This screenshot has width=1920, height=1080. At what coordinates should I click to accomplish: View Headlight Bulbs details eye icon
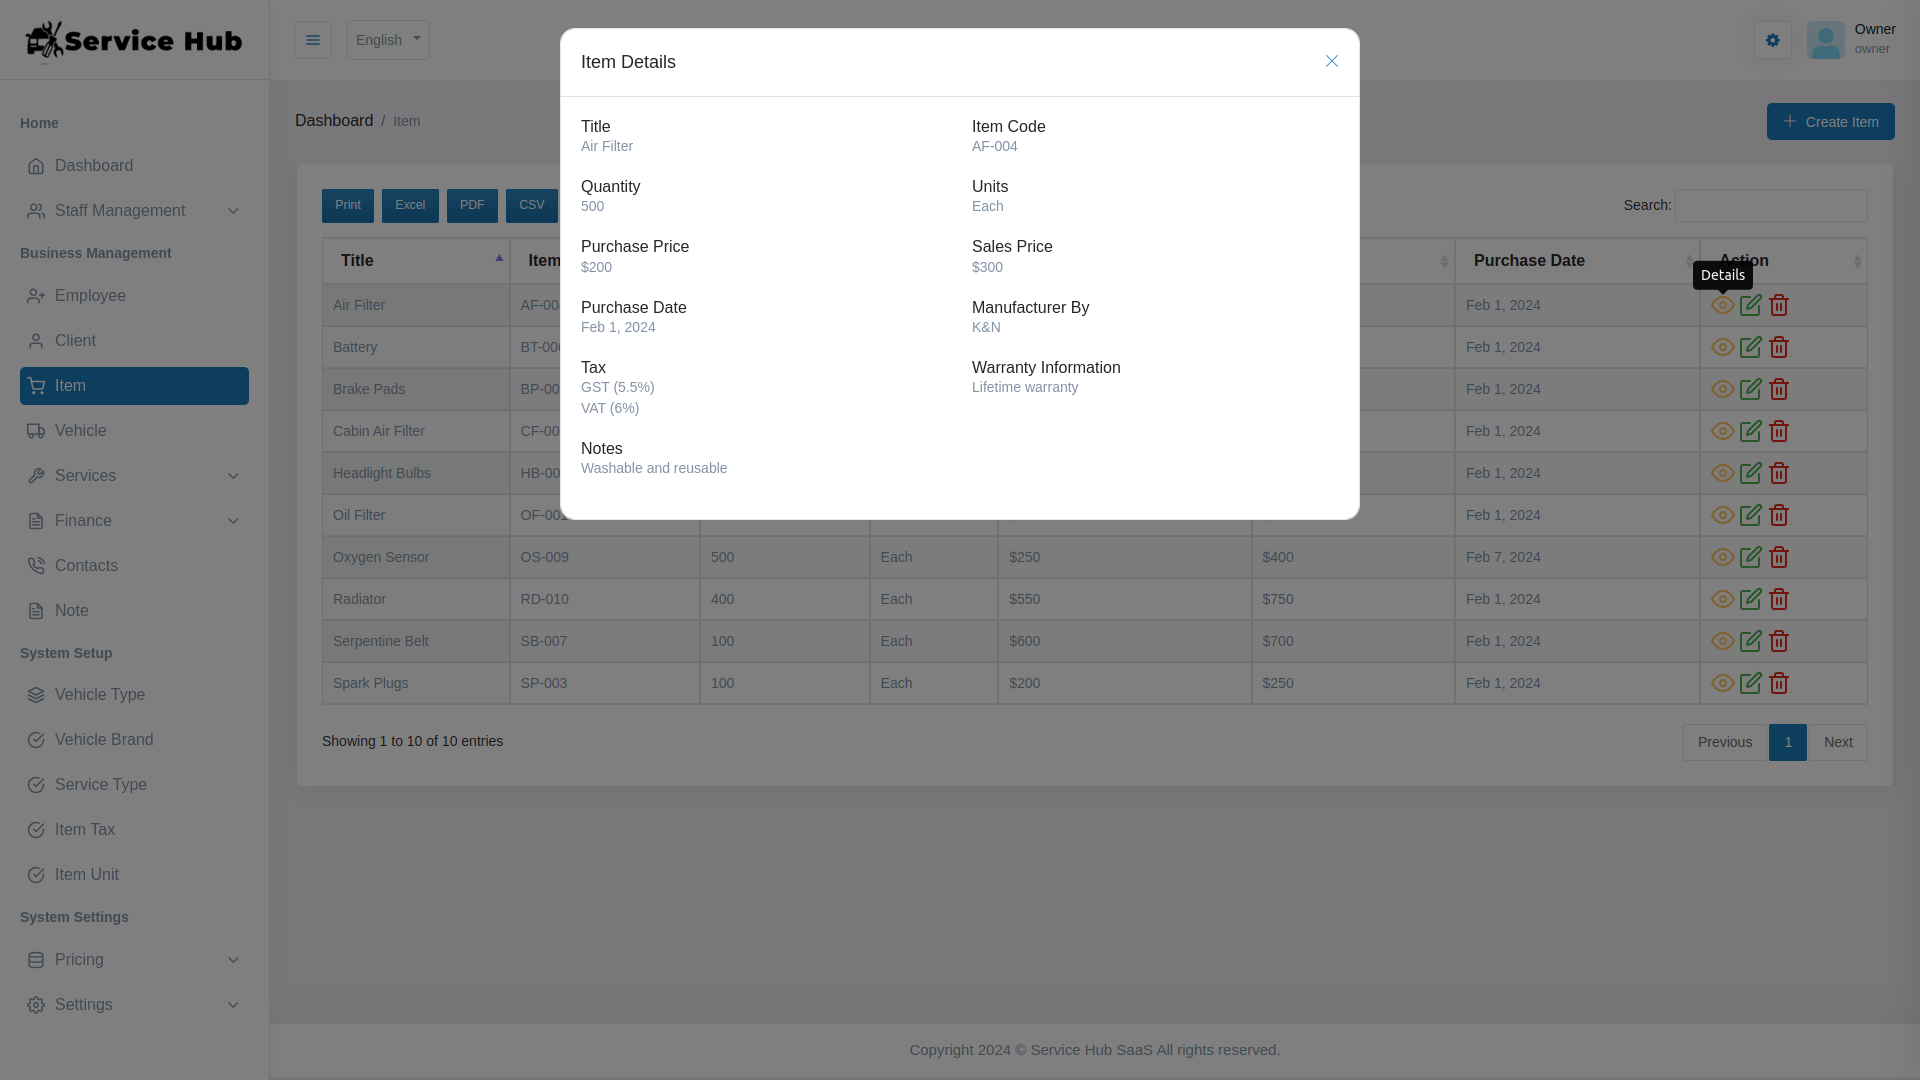pos(1722,473)
